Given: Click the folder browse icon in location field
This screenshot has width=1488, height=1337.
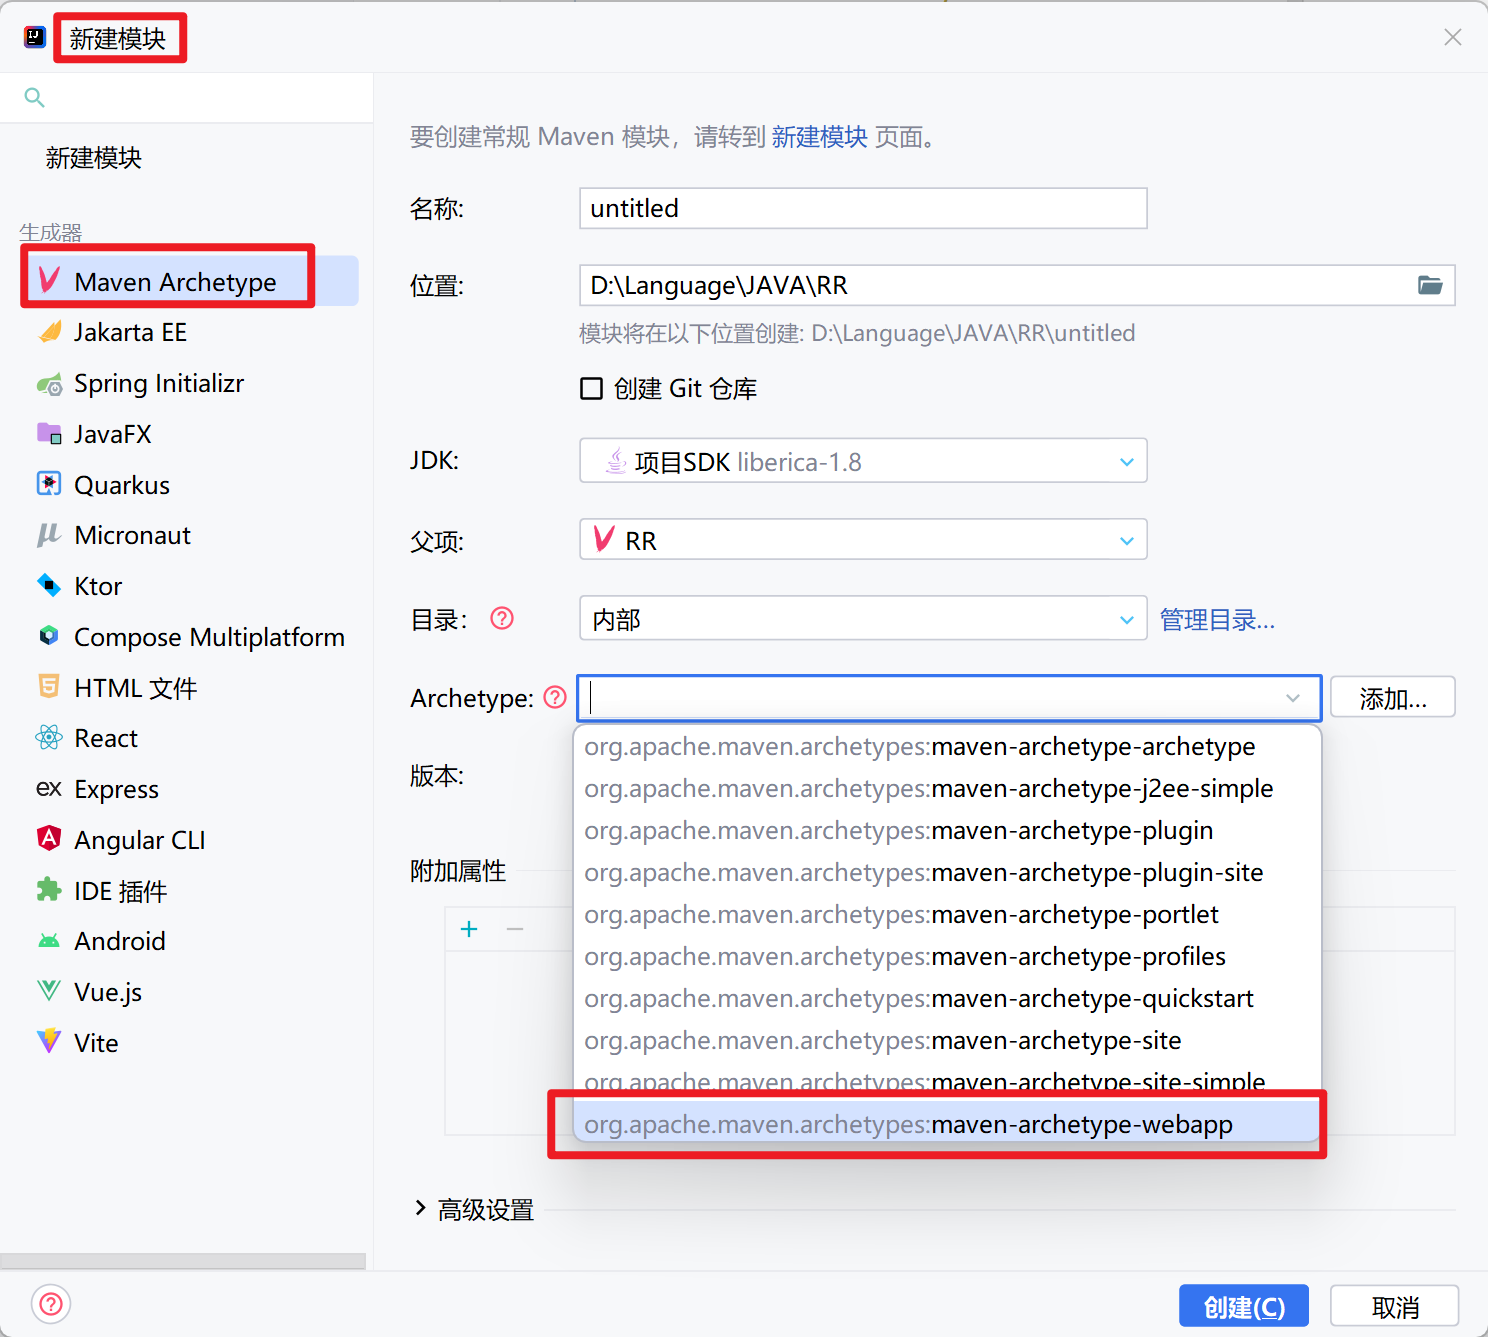Looking at the screenshot, I should [x=1429, y=286].
